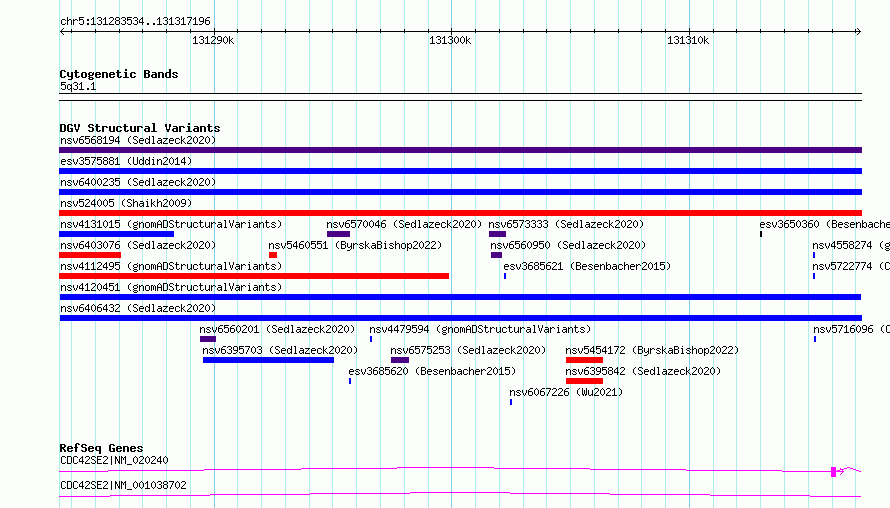Image resolution: width=890 pixels, height=508 pixels.
Task: Click the nsv6395842 (Sedlazeck2020) label
Action: click(643, 371)
